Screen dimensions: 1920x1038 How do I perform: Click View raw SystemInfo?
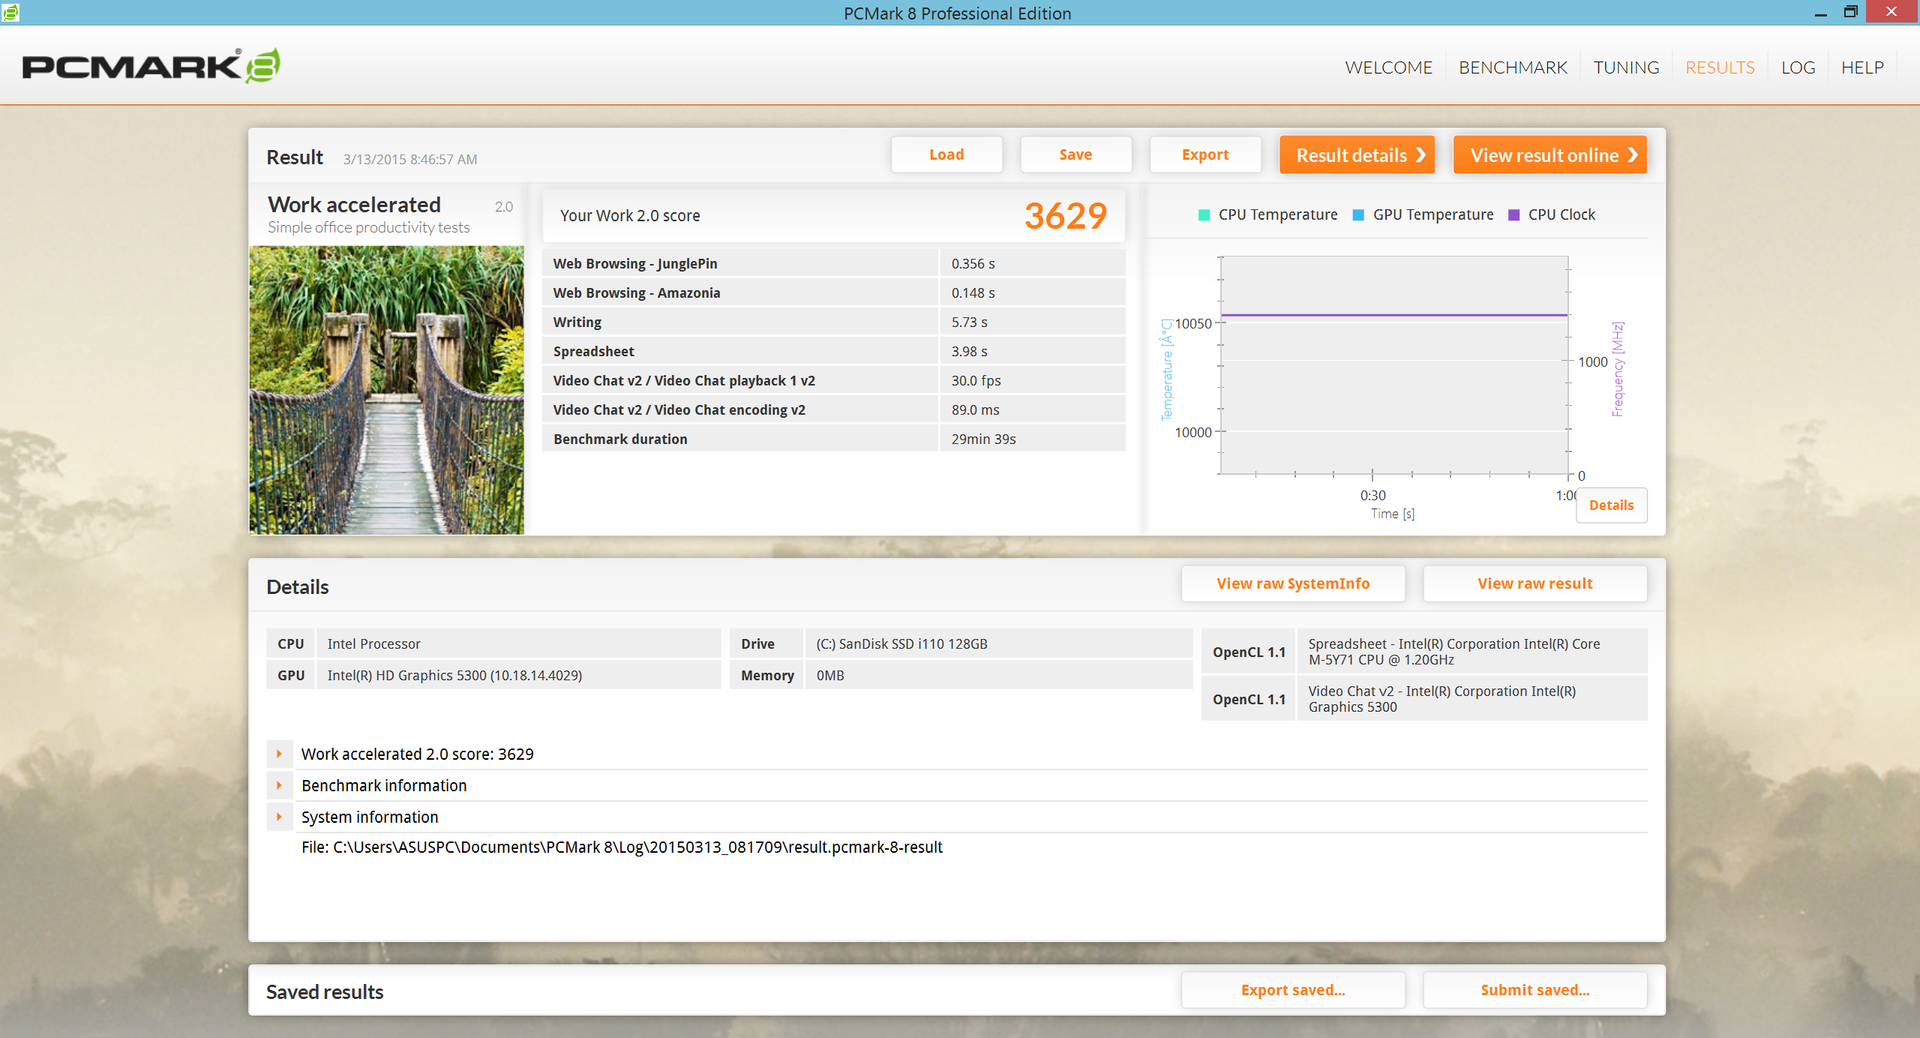coord(1293,584)
